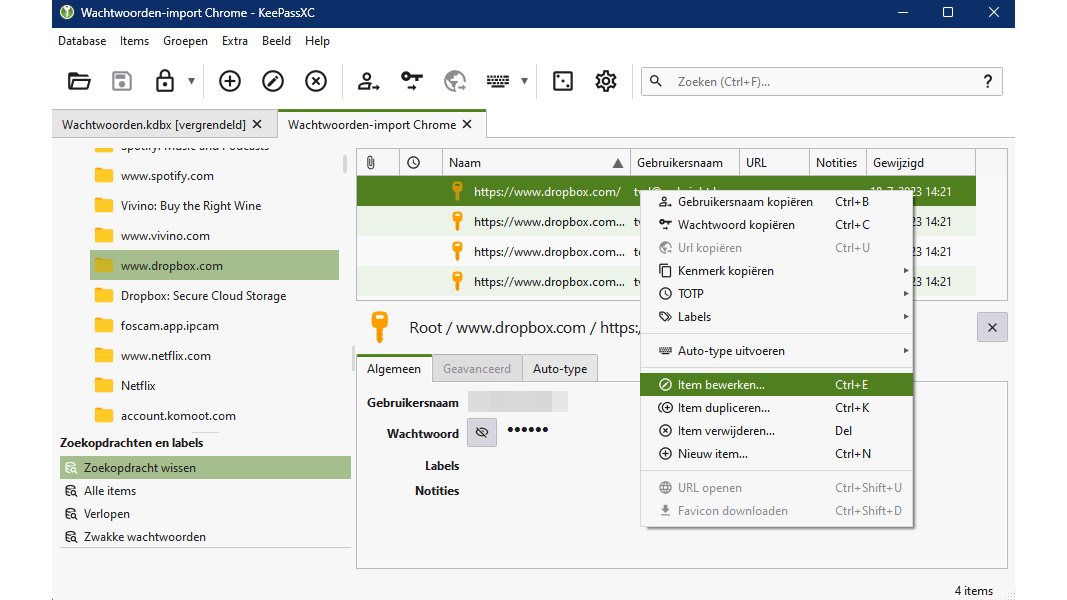
Task: Open the Extra menu
Action: pyautogui.click(x=235, y=41)
